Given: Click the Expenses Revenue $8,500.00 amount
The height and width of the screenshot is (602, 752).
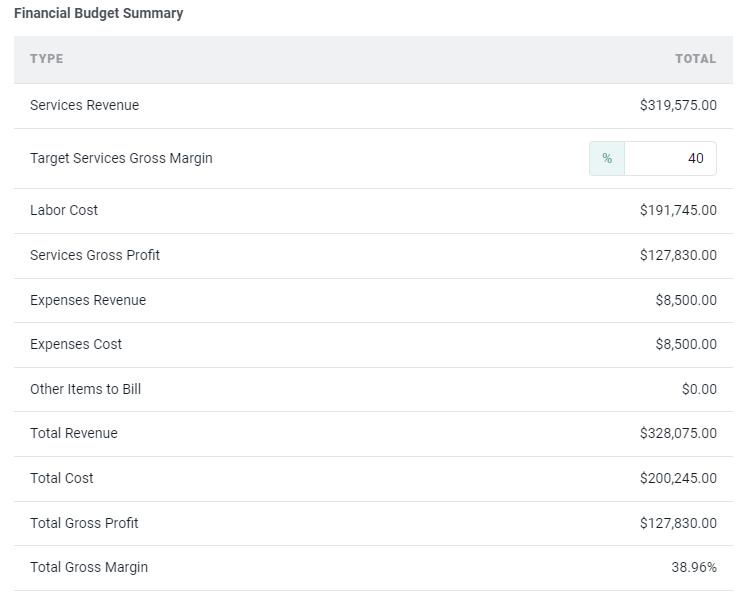Looking at the screenshot, I should pyautogui.click(x=686, y=300).
